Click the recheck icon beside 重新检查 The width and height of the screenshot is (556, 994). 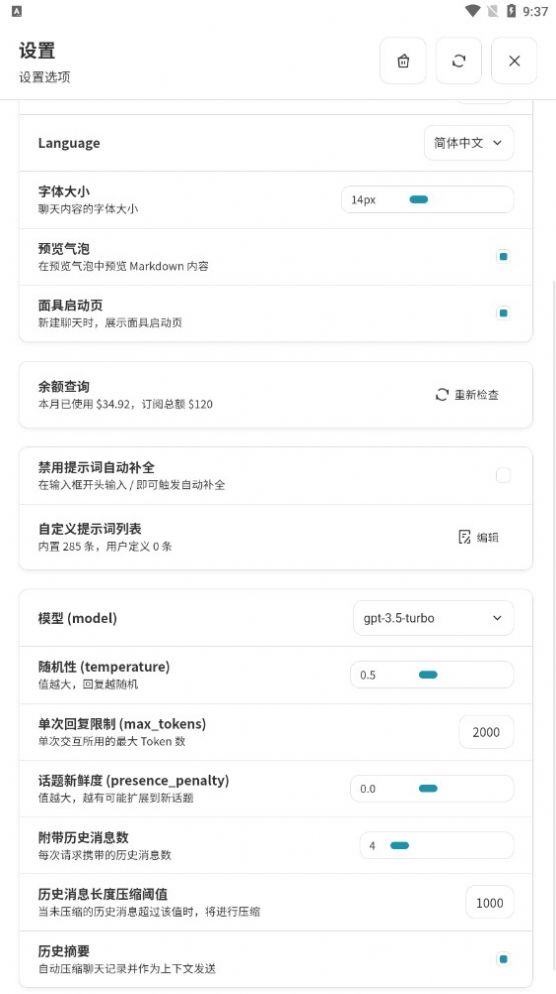pyautogui.click(x=442, y=395)
